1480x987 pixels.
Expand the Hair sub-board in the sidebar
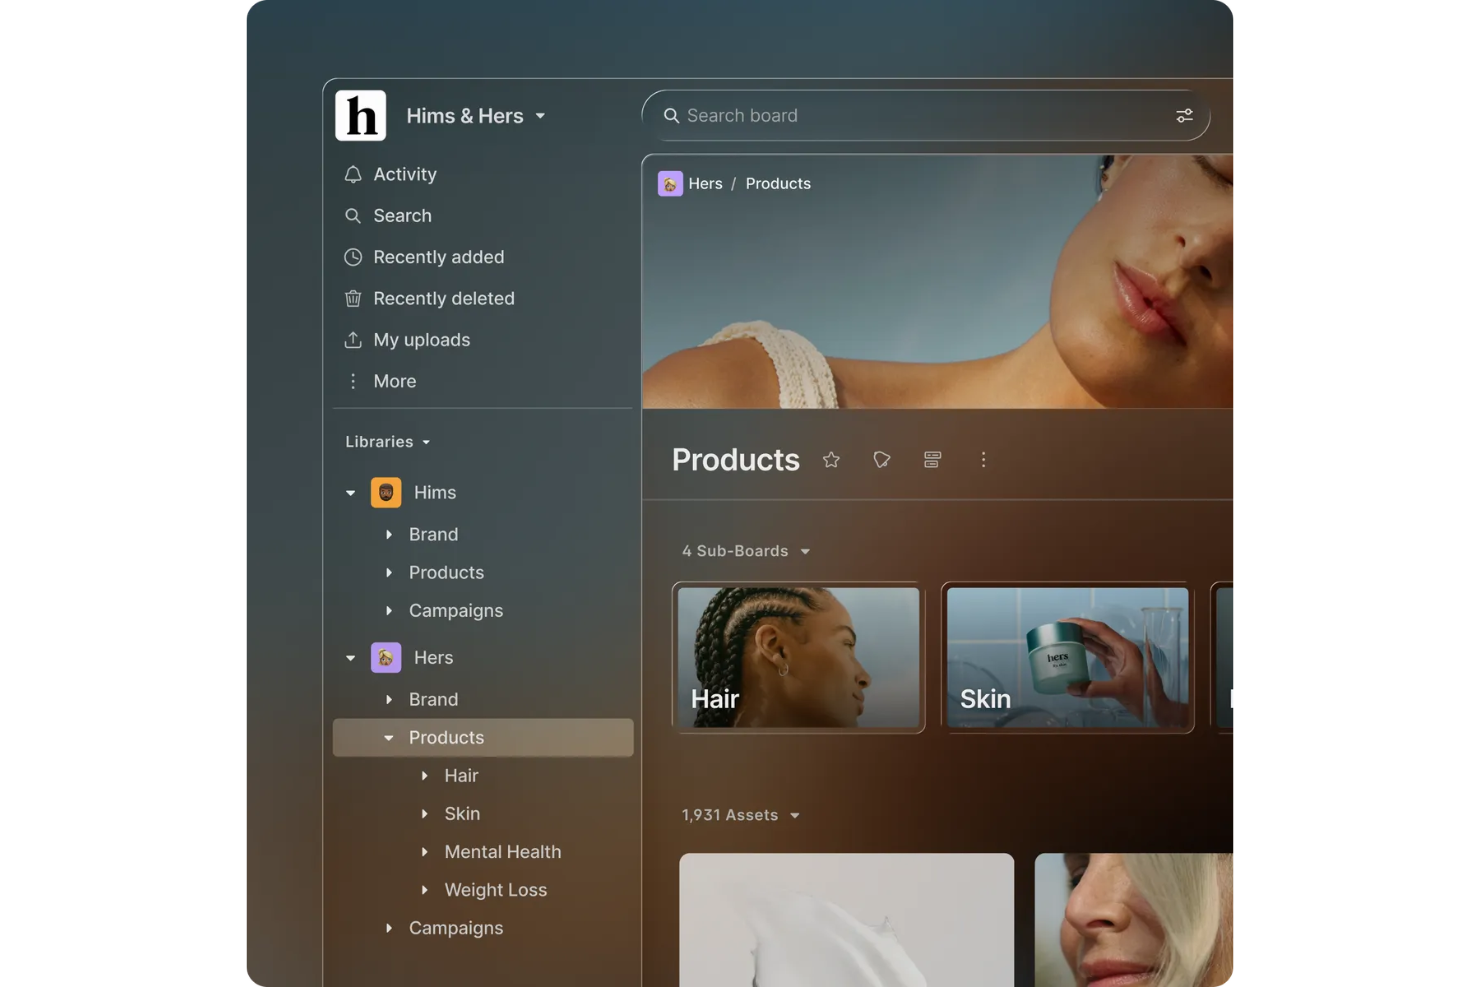click(x=425, y=775)
